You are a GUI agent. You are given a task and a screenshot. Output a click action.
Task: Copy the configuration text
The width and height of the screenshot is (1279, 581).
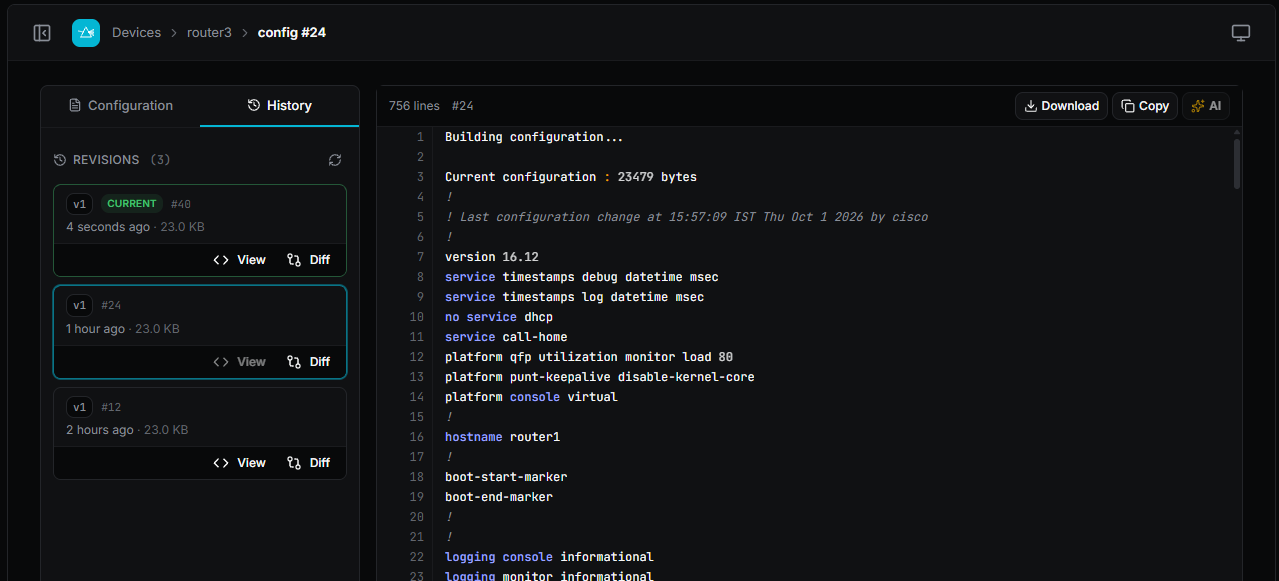click(x=1145, y=106)
